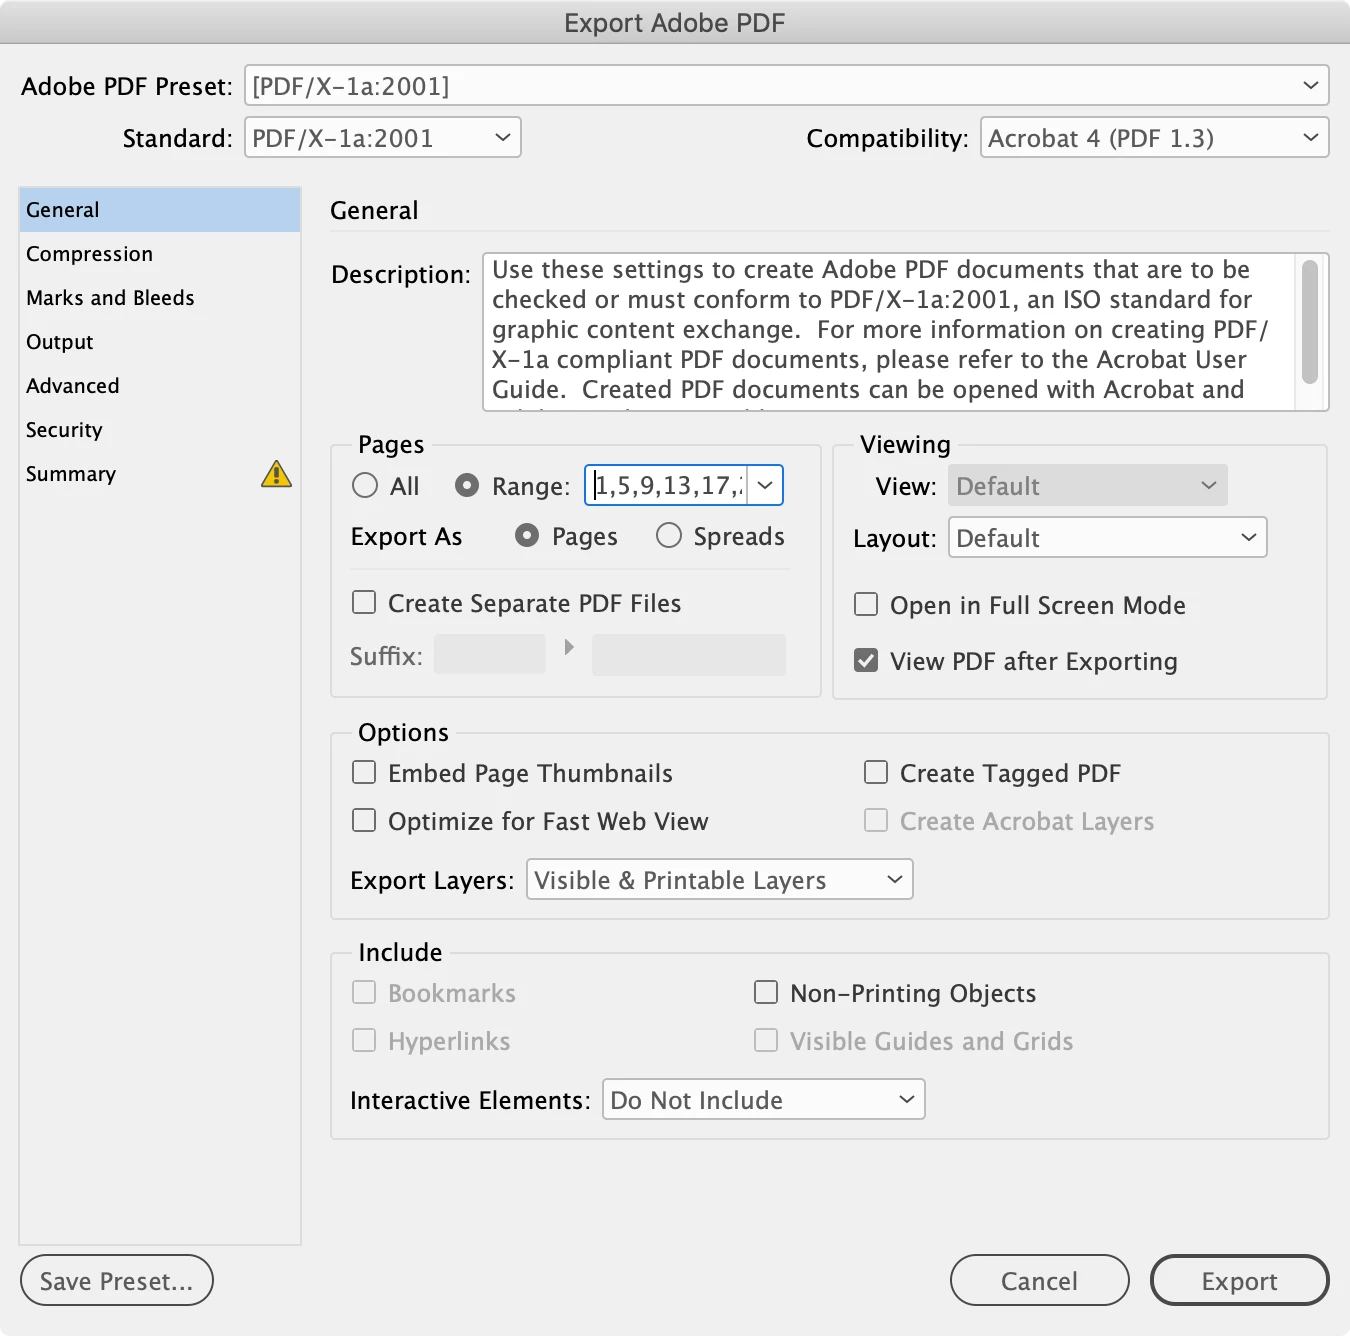Choose Export As Spreads option
Viewport: 1350px width, 1336px height.
click(669, 536)
